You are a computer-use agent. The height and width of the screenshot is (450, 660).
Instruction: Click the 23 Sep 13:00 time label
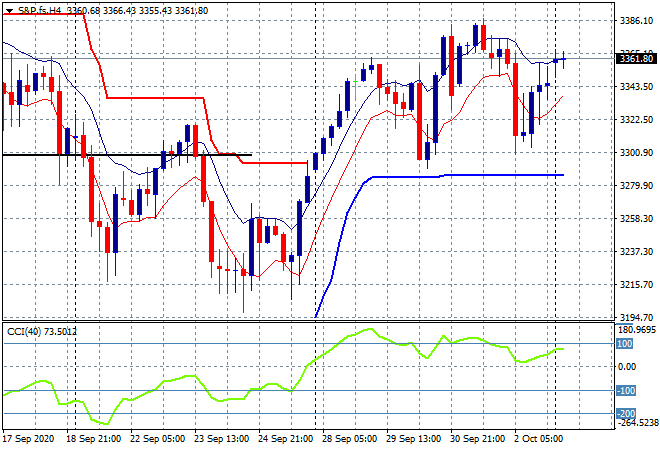tap(221, 439)
